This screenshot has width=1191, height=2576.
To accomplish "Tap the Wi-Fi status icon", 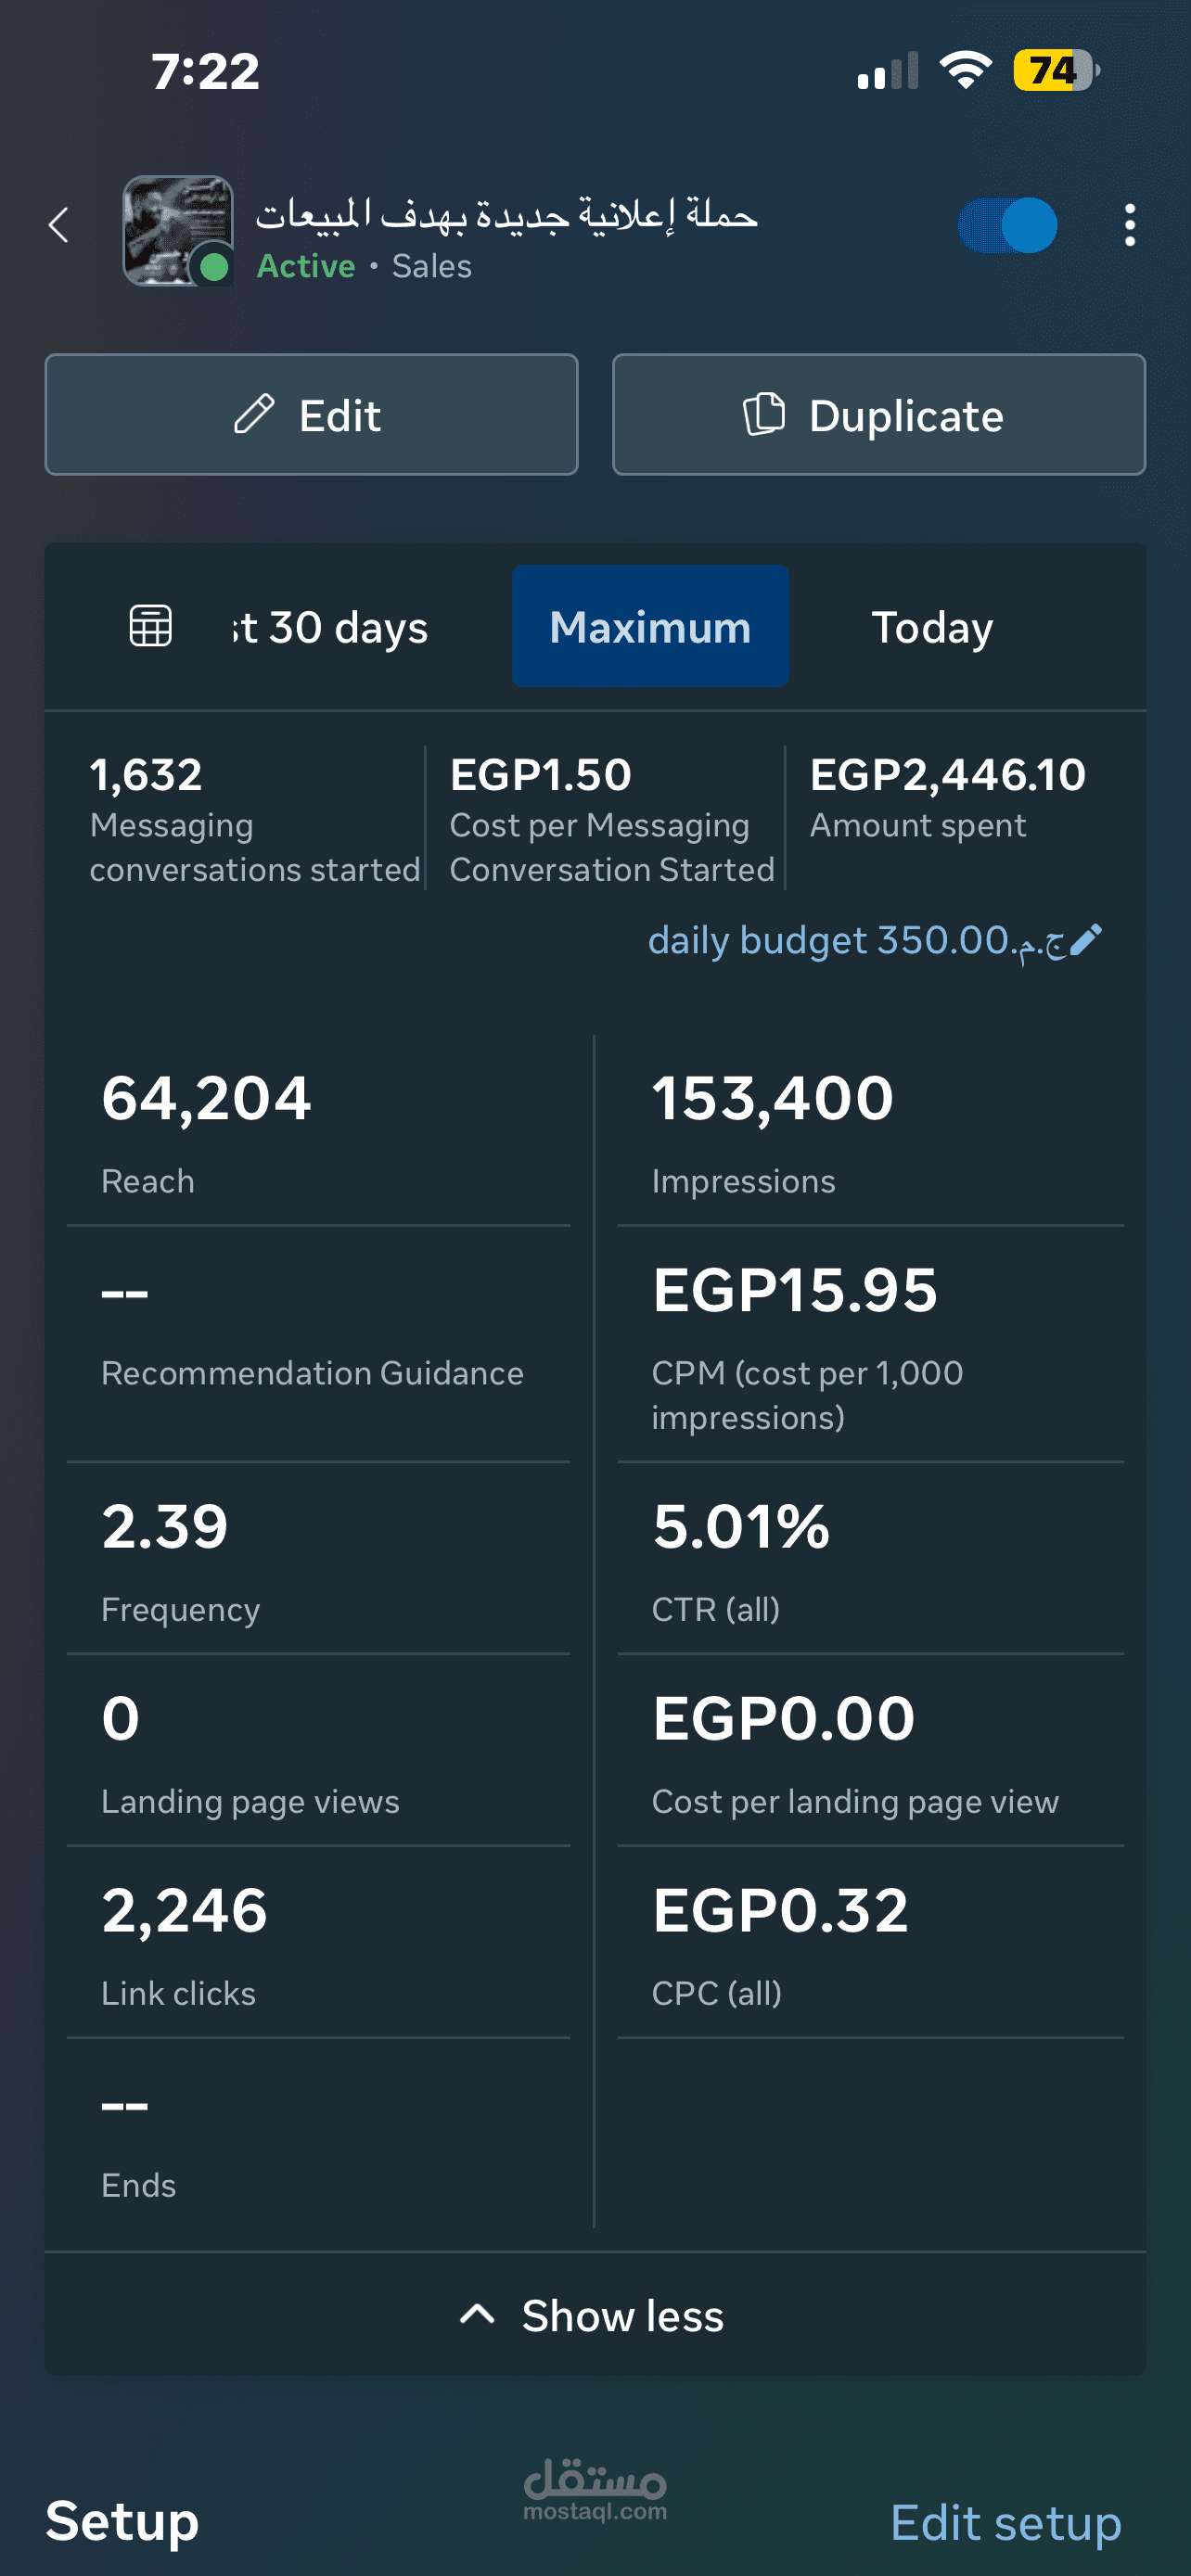I will tap(965, 71).
